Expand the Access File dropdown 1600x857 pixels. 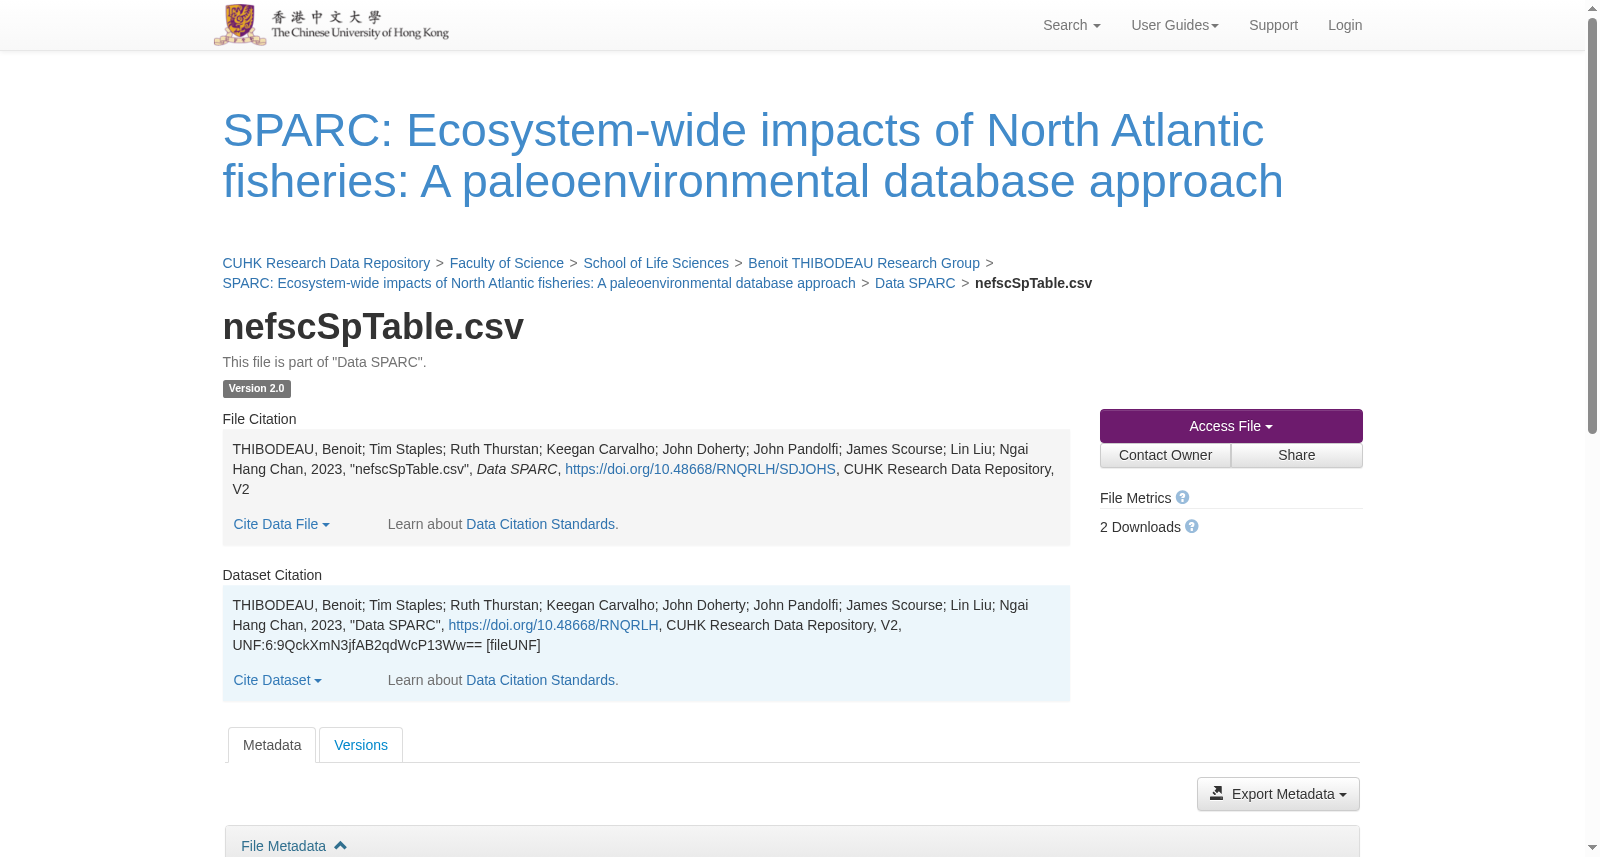[x=1231, y=426]
